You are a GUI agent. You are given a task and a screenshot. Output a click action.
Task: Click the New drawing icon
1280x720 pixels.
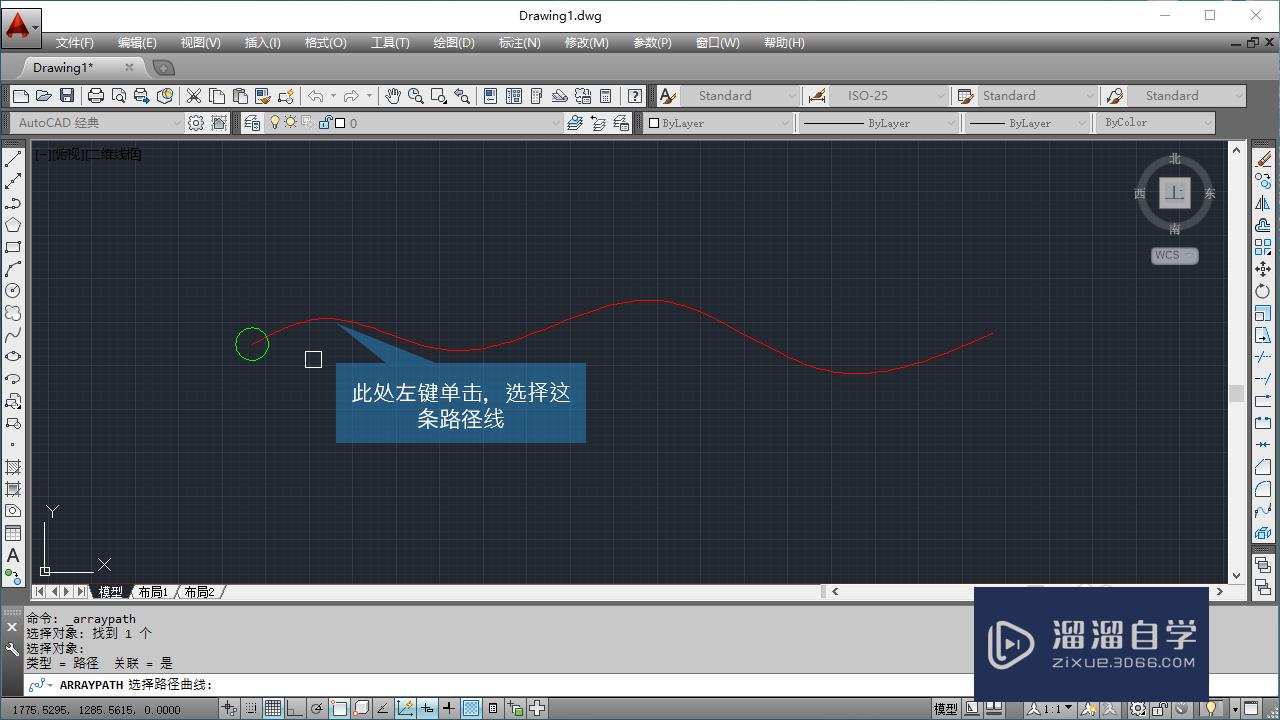21,96
